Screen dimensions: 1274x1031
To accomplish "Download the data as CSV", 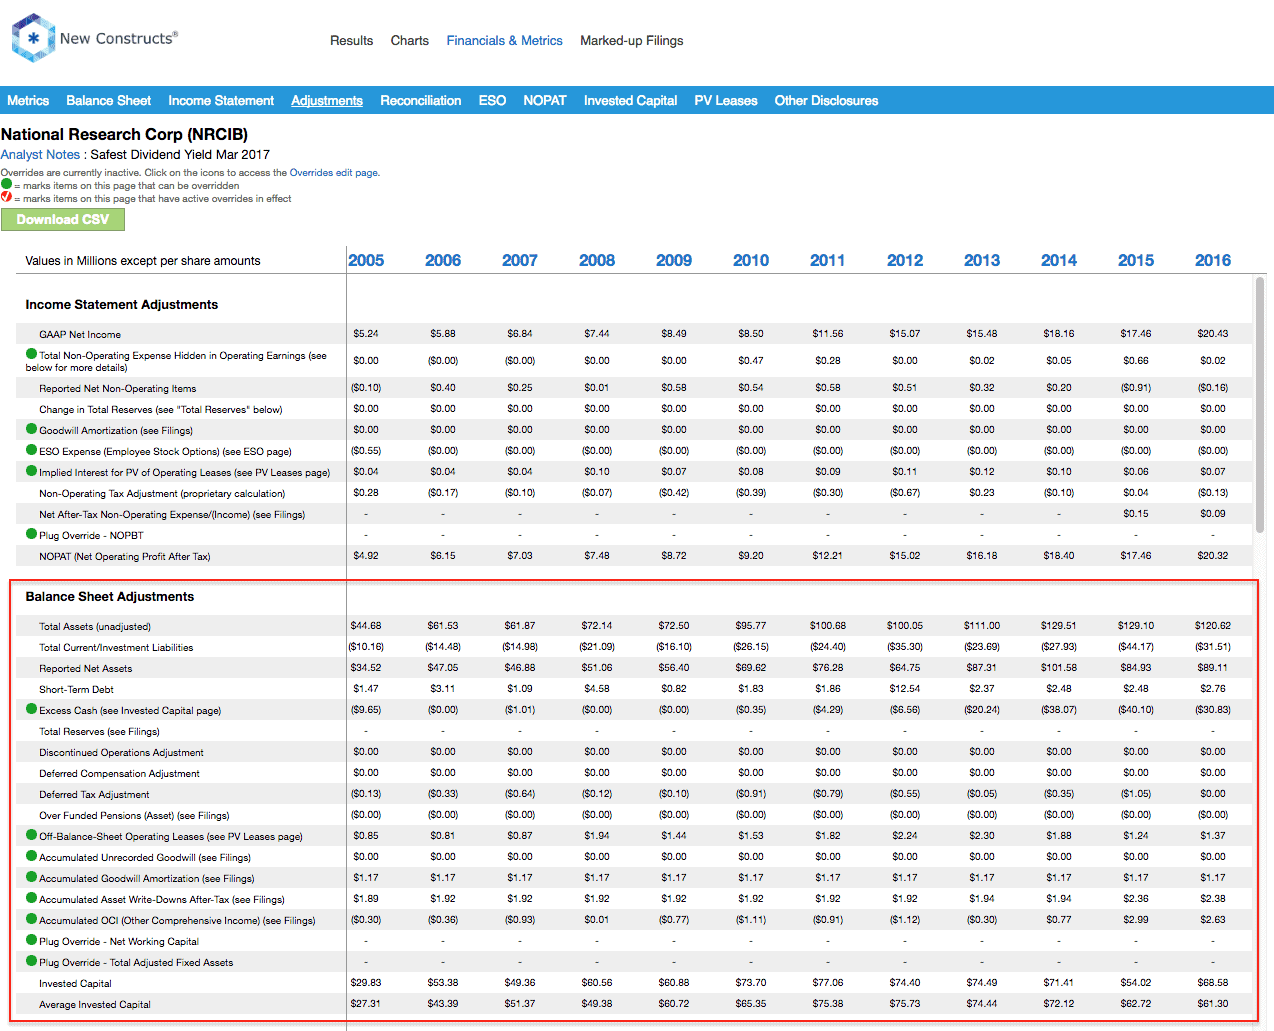I will (63, 220).
